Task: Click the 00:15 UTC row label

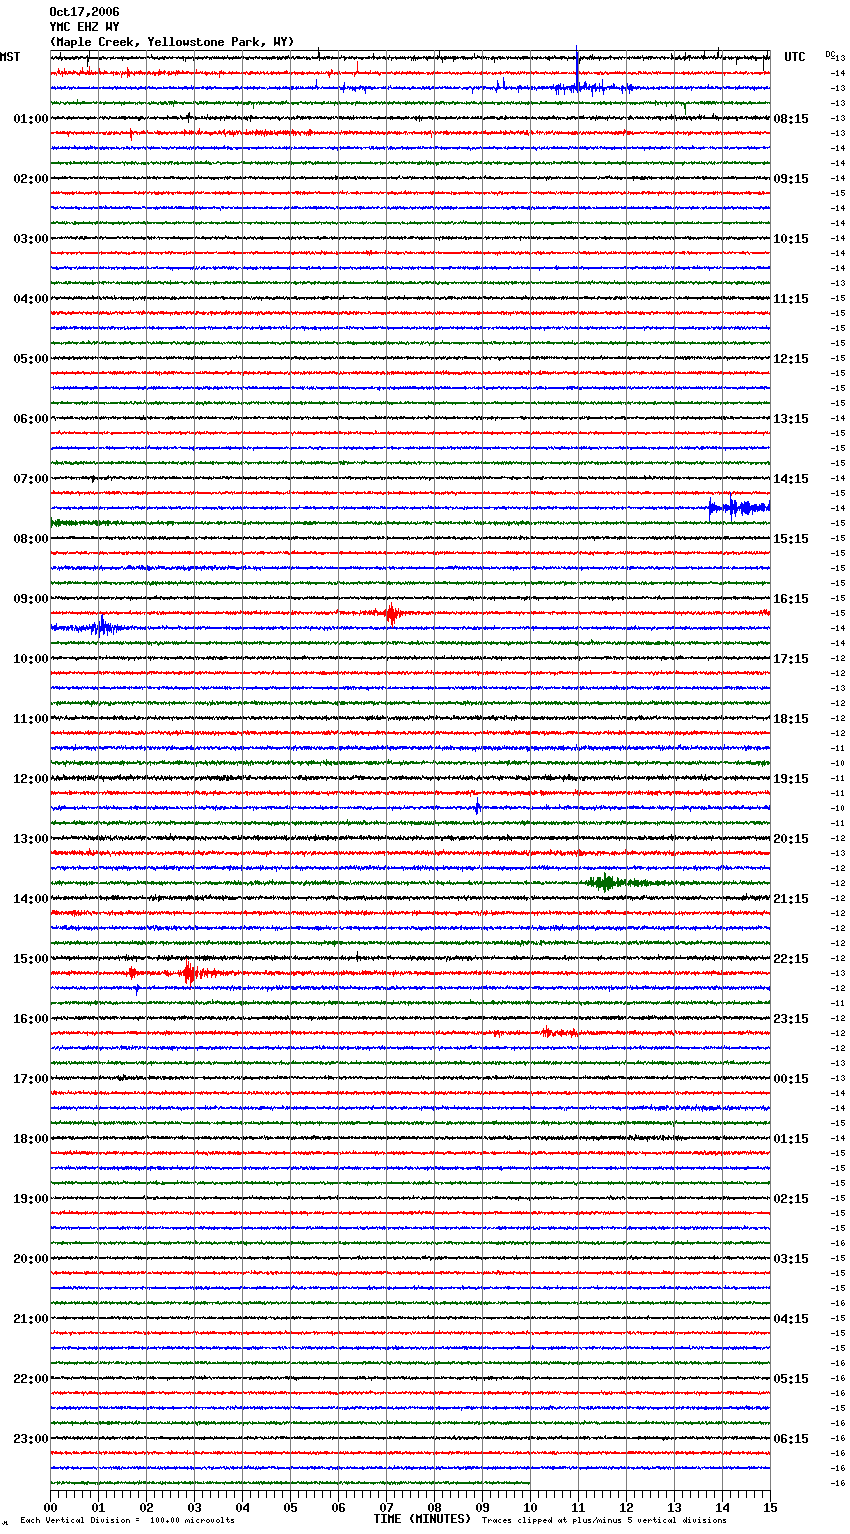Action: point(791,1079)
